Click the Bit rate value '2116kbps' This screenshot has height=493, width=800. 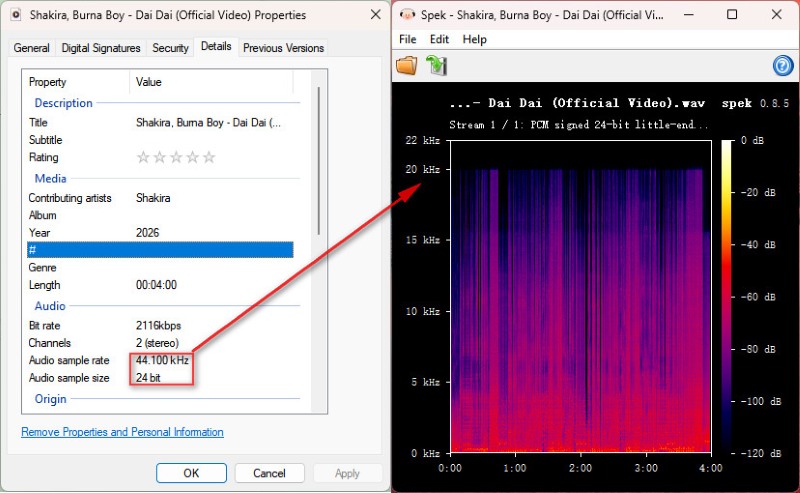[x=158, y=326]
